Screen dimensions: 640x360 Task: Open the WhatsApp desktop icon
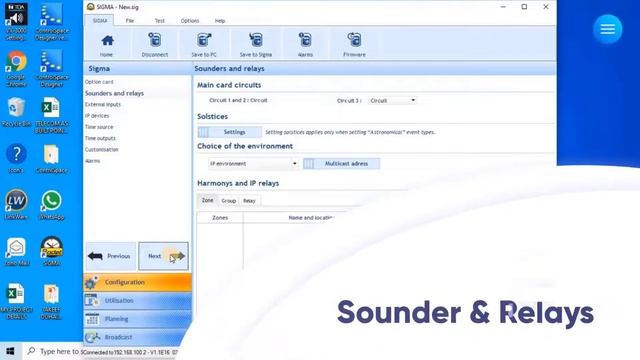pos(51,205)
